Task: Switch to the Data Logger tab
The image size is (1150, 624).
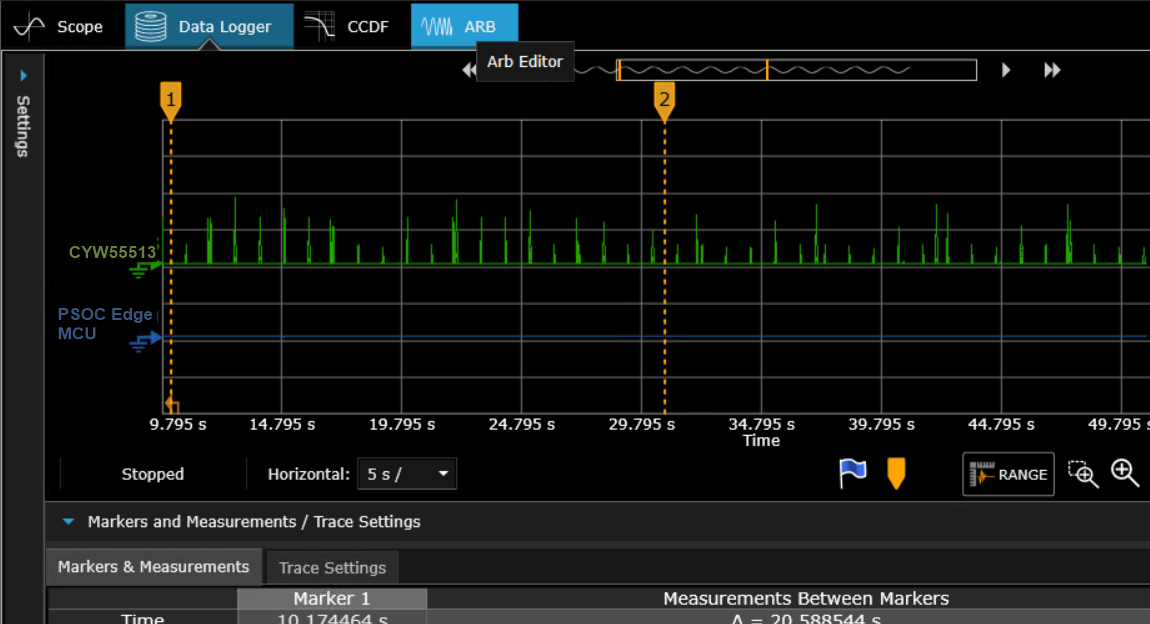Action: [208, 26]
